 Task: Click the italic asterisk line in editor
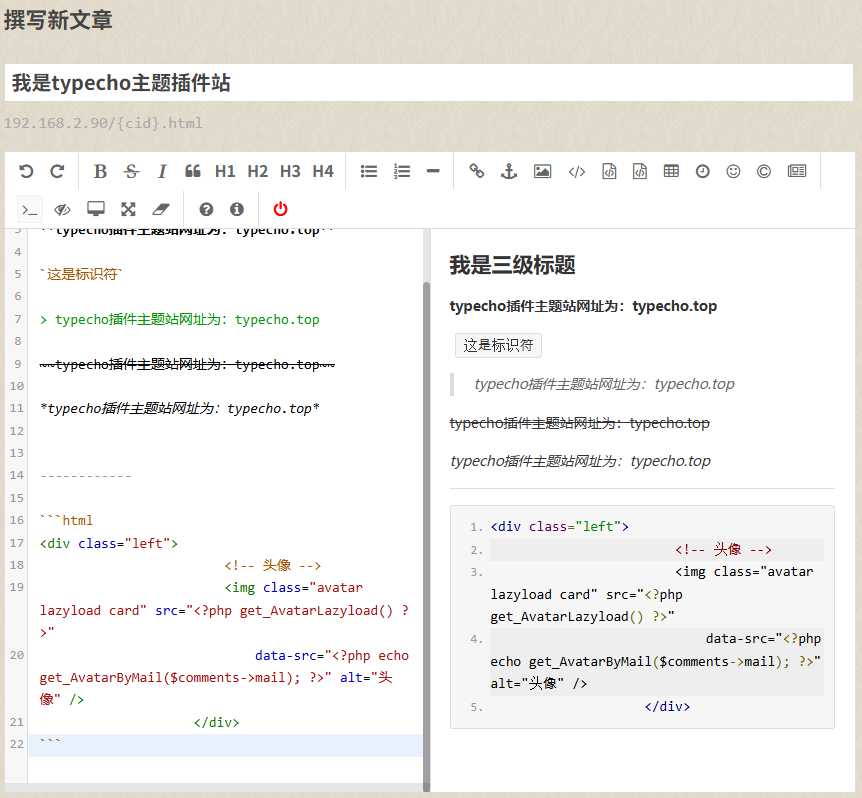[180, 409]
